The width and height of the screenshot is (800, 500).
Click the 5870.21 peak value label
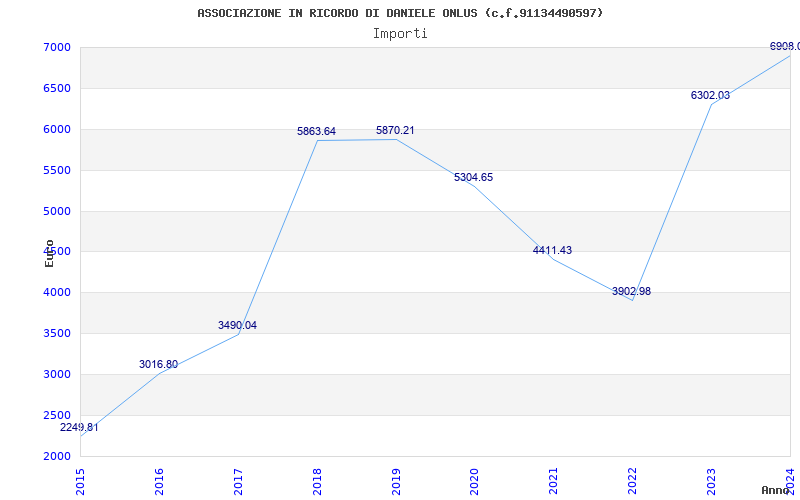pyautogui.click(x=395, y=131)
